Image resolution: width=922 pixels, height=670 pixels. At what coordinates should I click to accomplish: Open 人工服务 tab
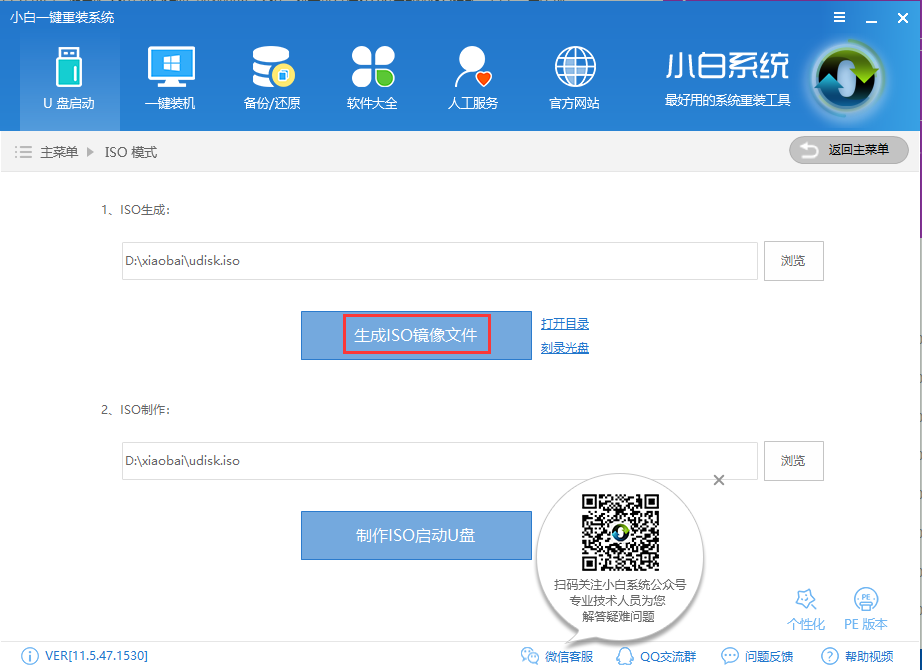(473, 78)
